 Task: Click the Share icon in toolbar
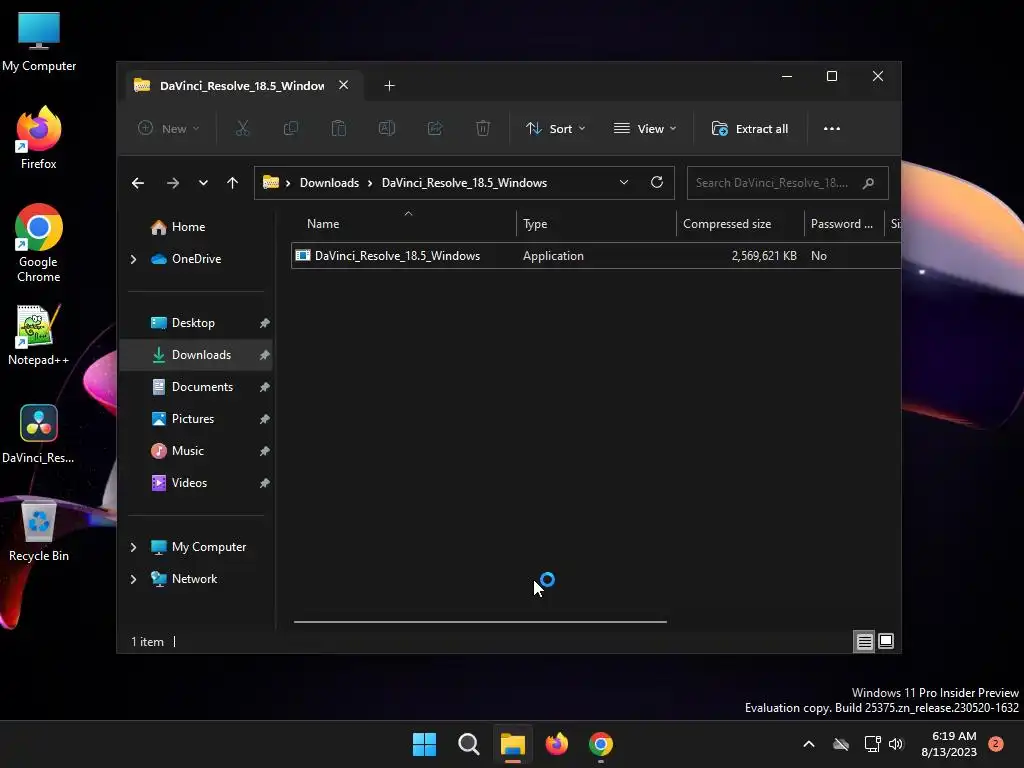[x=435, y=129]
